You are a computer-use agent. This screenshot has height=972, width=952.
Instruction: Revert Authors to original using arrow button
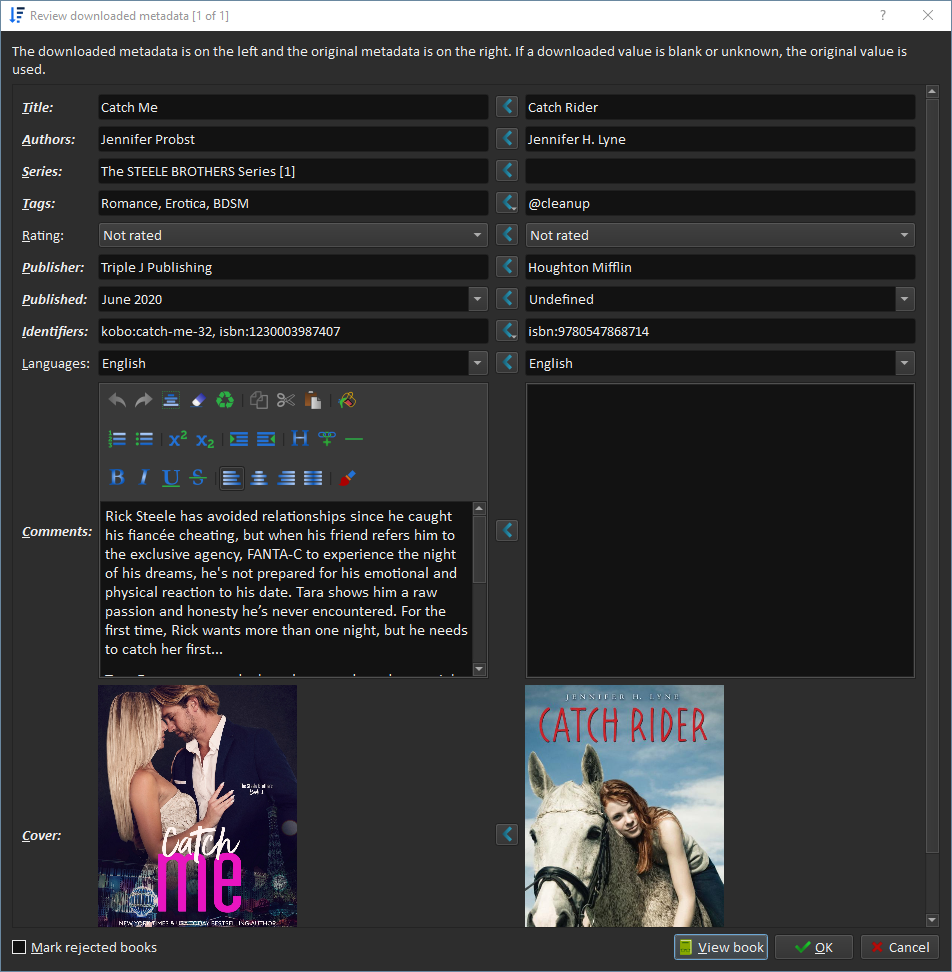pyautogui.click(x=507, y=138)
